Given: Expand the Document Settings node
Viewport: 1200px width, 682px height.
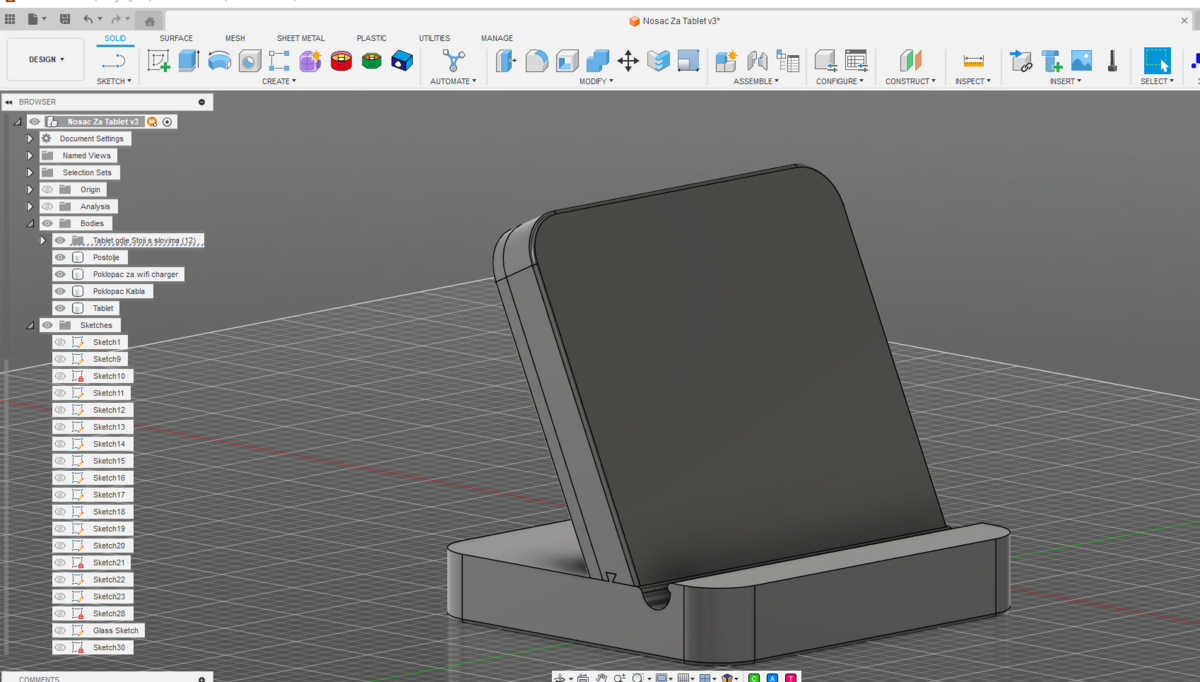Looking at the screenshot, I should coord(30,139).
